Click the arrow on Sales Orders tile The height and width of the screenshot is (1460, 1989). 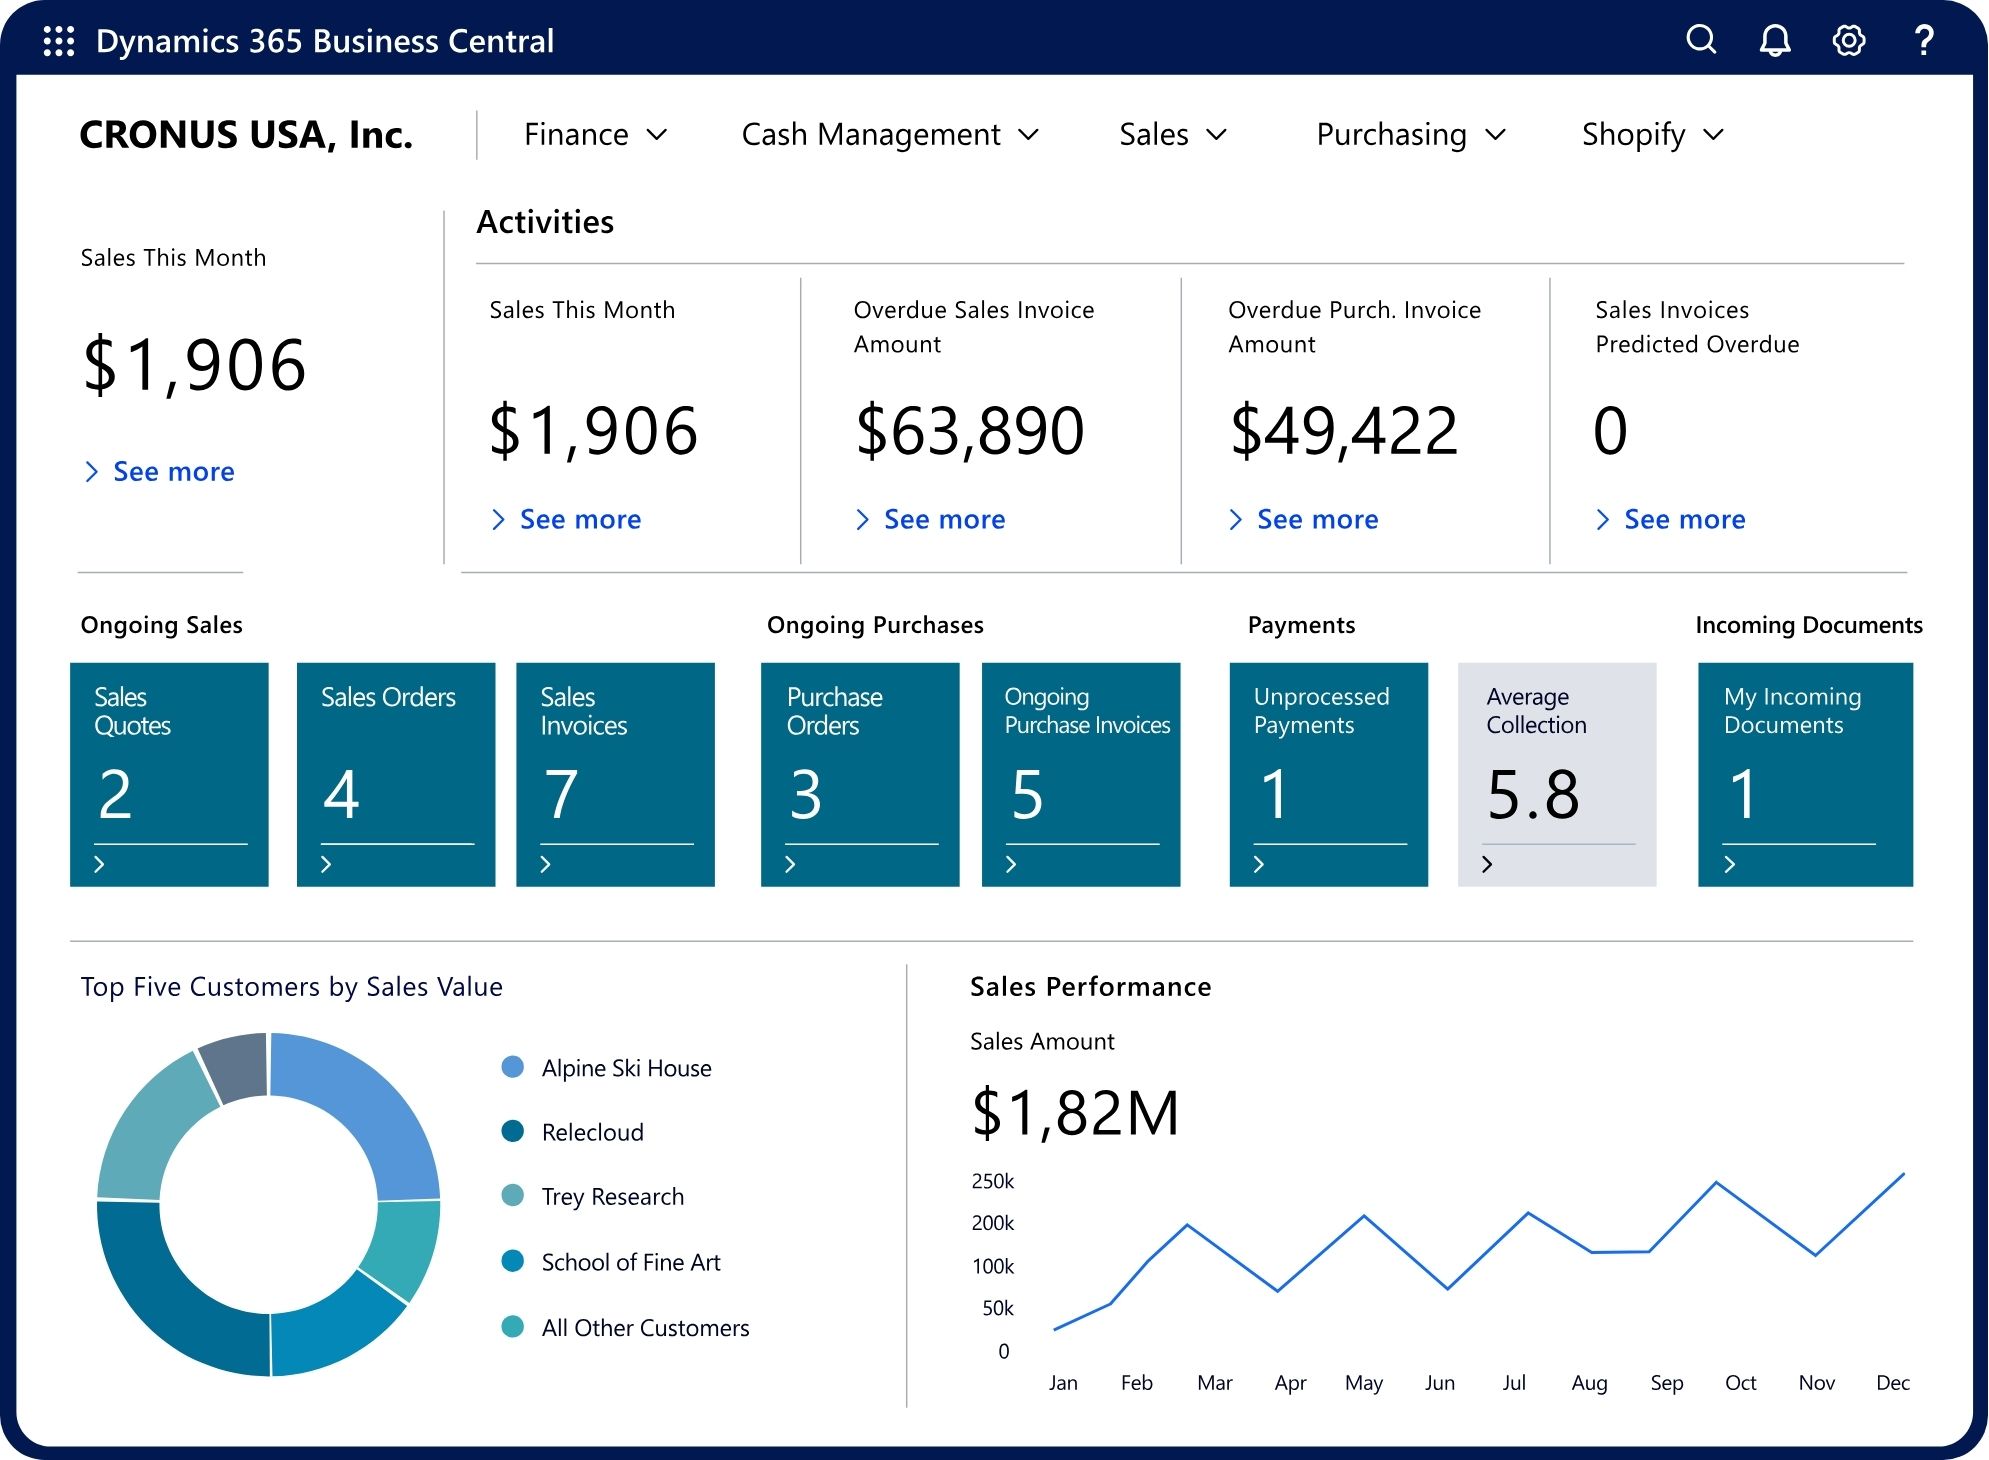(x=326, y=864)
